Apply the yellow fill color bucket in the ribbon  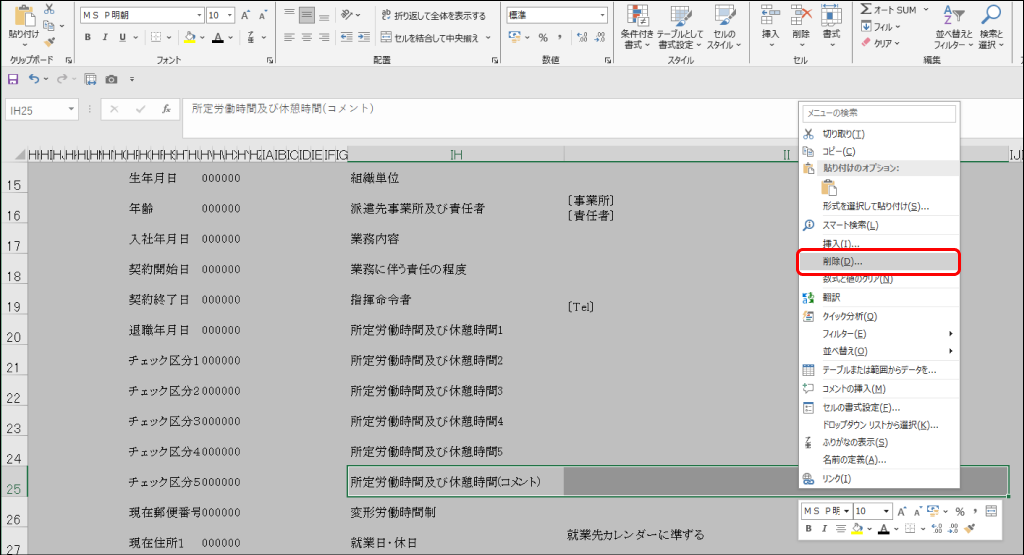190,38
